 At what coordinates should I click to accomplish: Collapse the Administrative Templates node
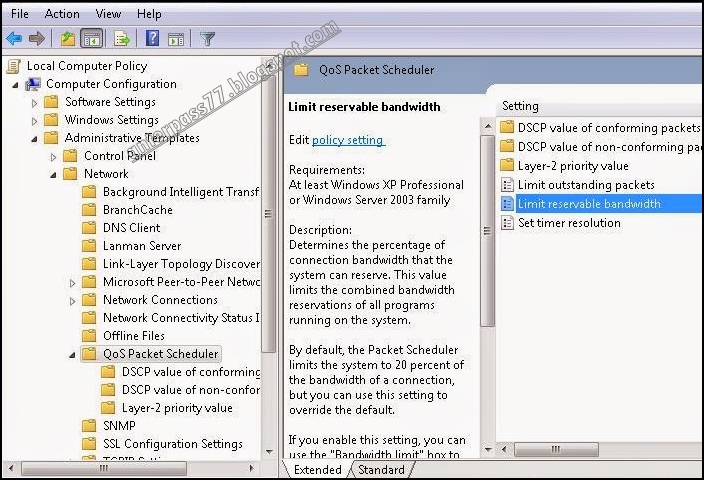click(x=35, y=139)
